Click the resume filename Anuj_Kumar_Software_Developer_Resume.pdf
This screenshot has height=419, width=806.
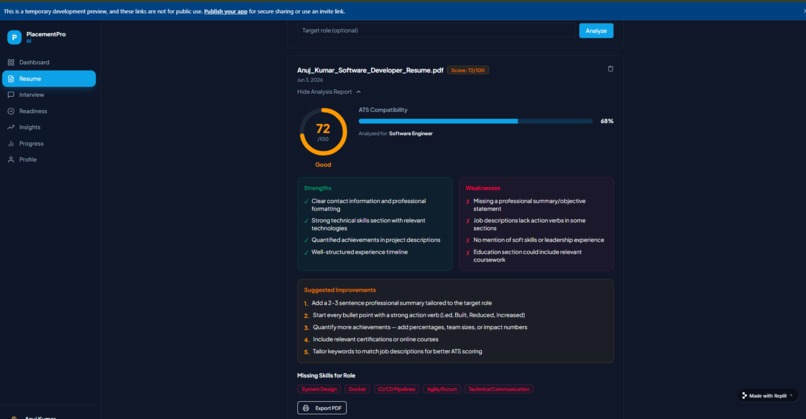[x=370, y=70]
